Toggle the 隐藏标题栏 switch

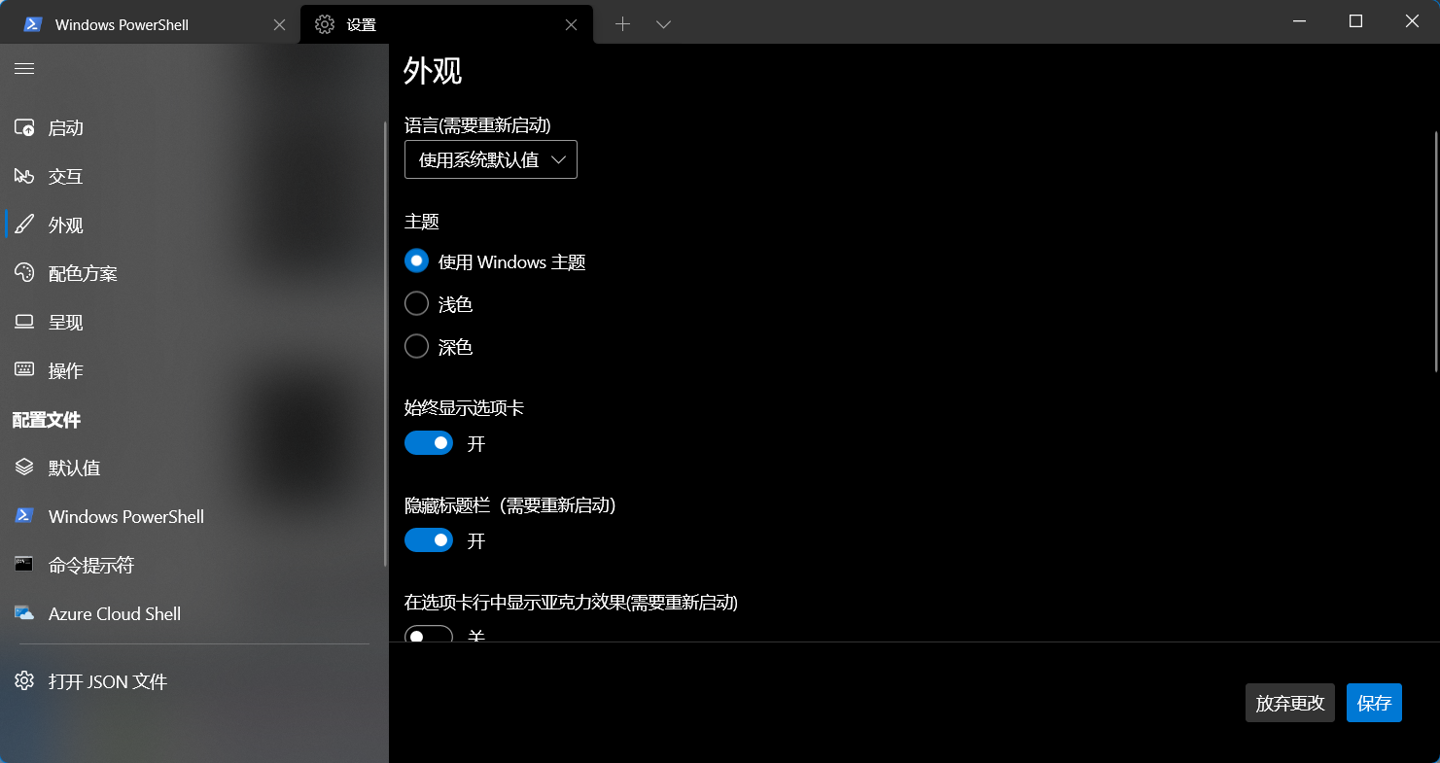click(429, 540)
